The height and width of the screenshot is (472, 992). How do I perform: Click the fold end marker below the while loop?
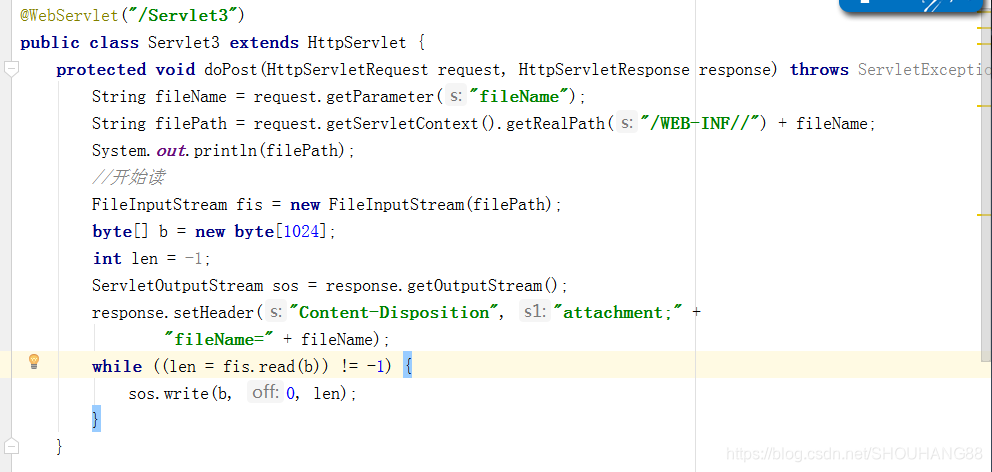coord(11,446)
